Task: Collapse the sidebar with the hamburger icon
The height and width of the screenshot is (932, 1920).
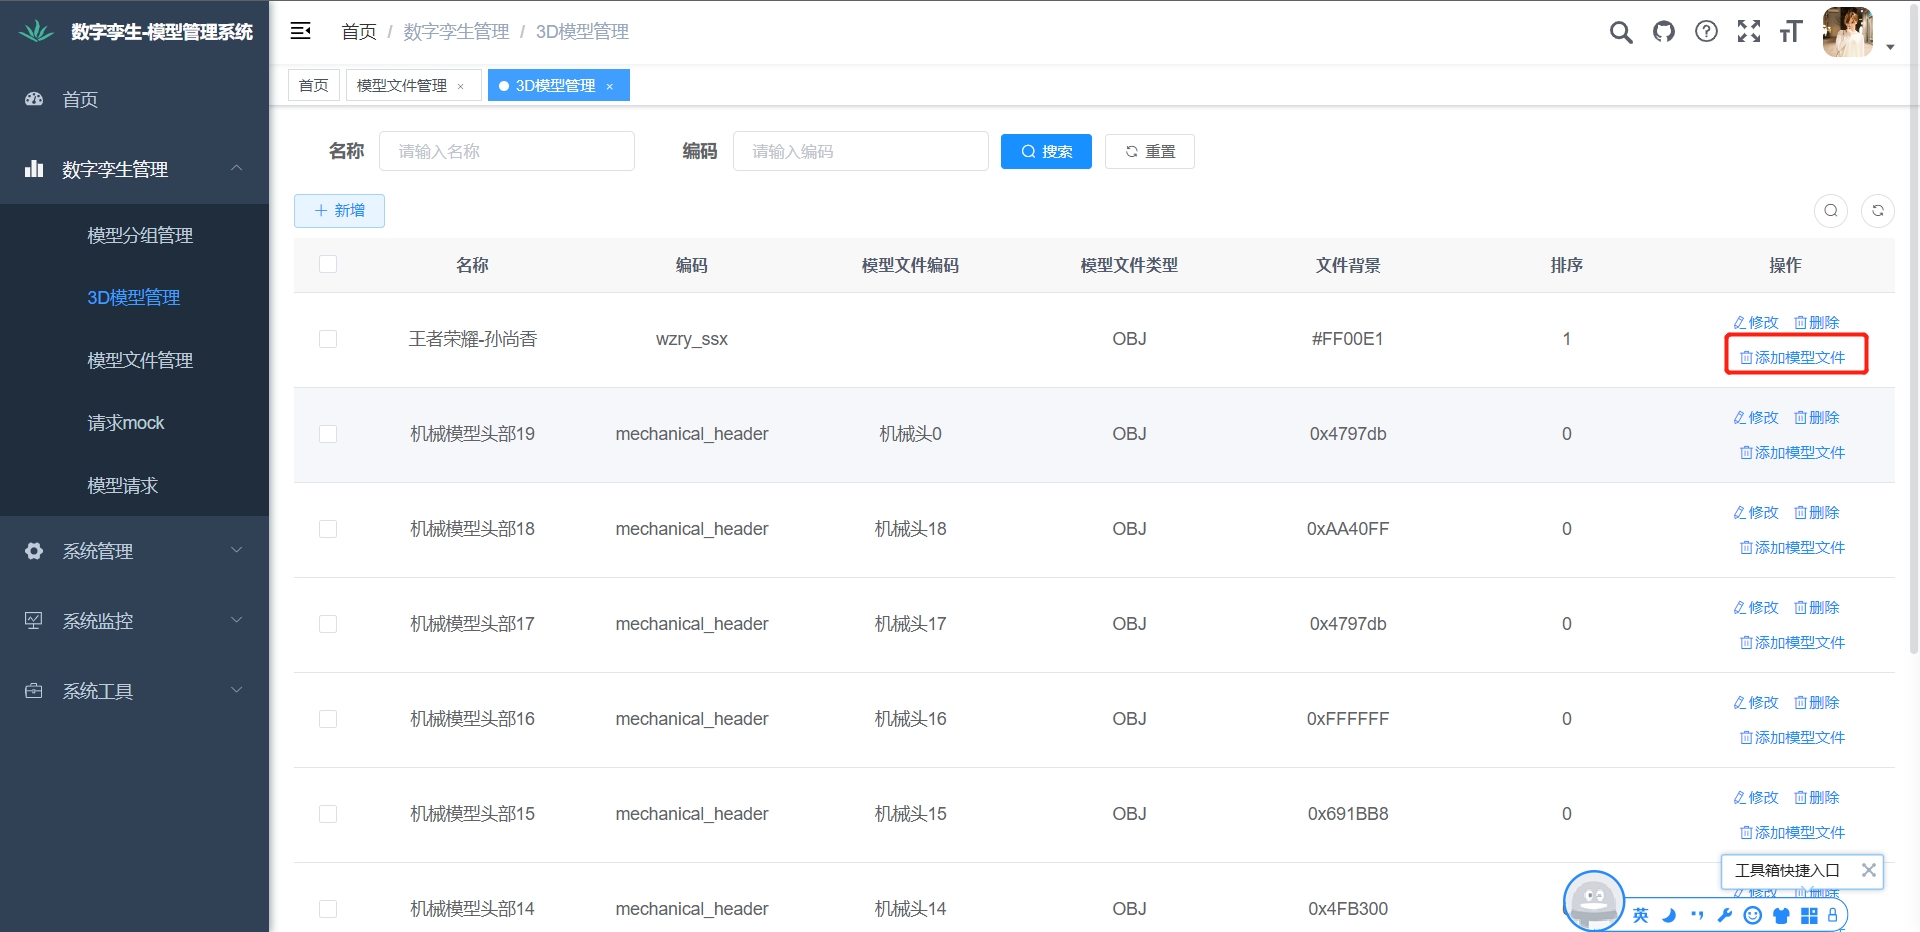Action: click(x=300, y=31)
